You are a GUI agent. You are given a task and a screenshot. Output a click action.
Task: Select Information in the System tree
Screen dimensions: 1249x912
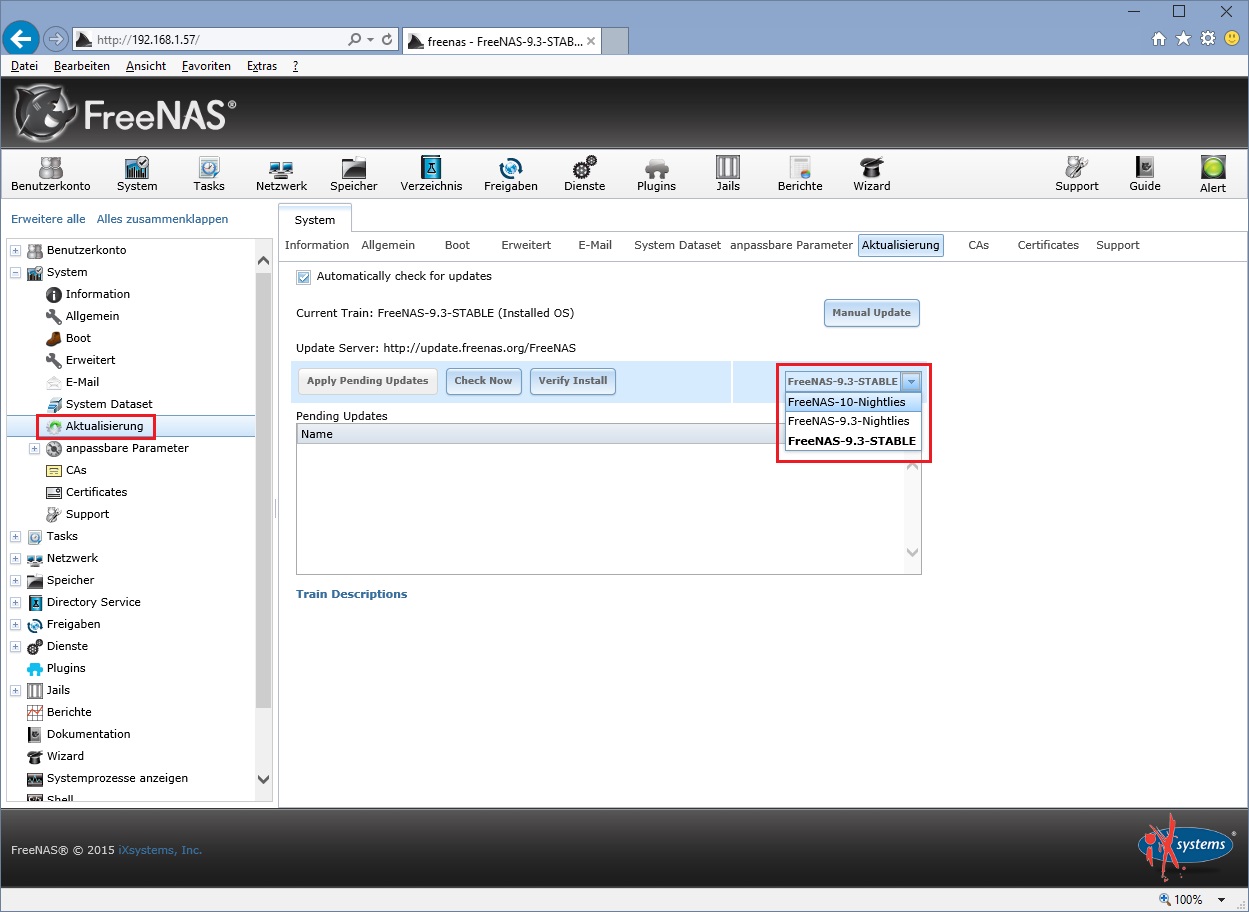pos(97,294)
